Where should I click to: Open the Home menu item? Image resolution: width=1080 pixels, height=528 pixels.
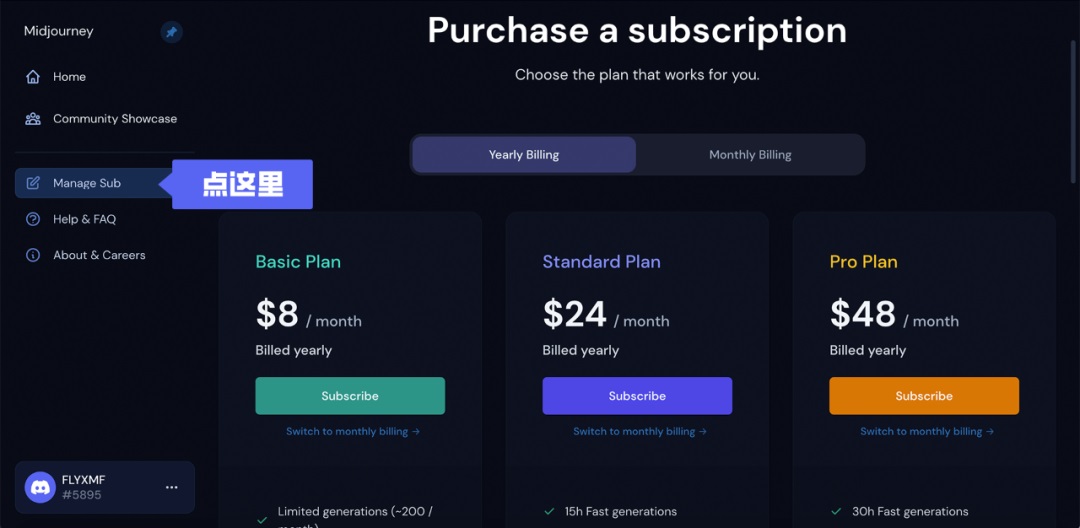pyautogui.click(x=69, y=77)
